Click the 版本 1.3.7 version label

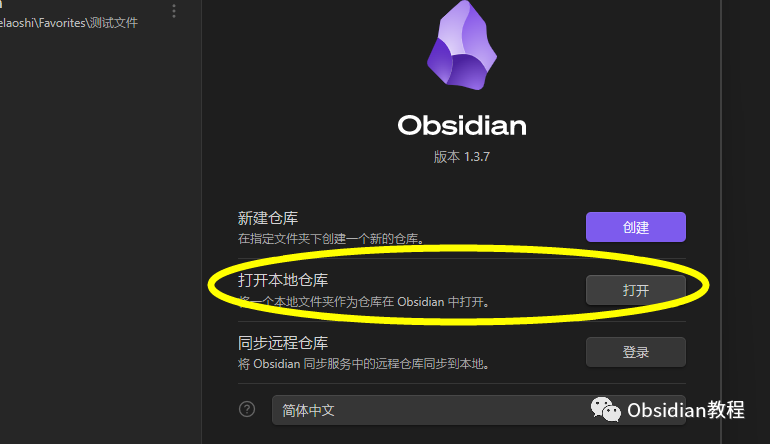coord(462,157)
